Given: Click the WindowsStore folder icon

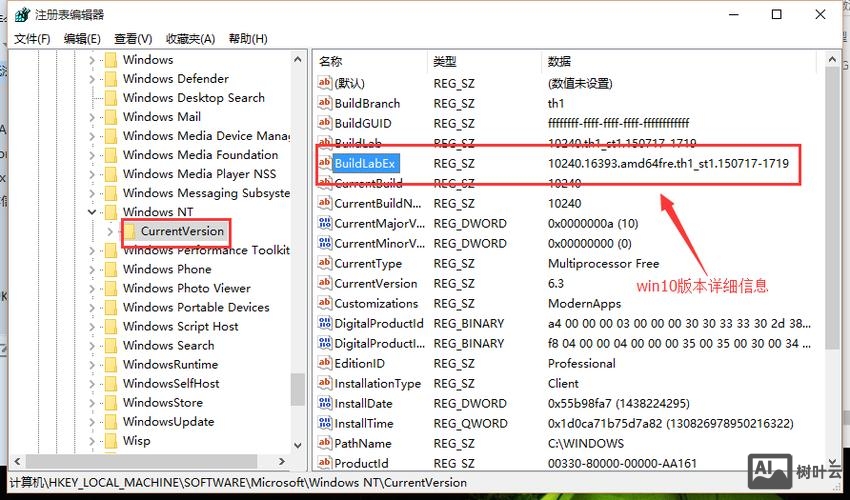Looking at the screenshot, I should click(x=111, y=402).
